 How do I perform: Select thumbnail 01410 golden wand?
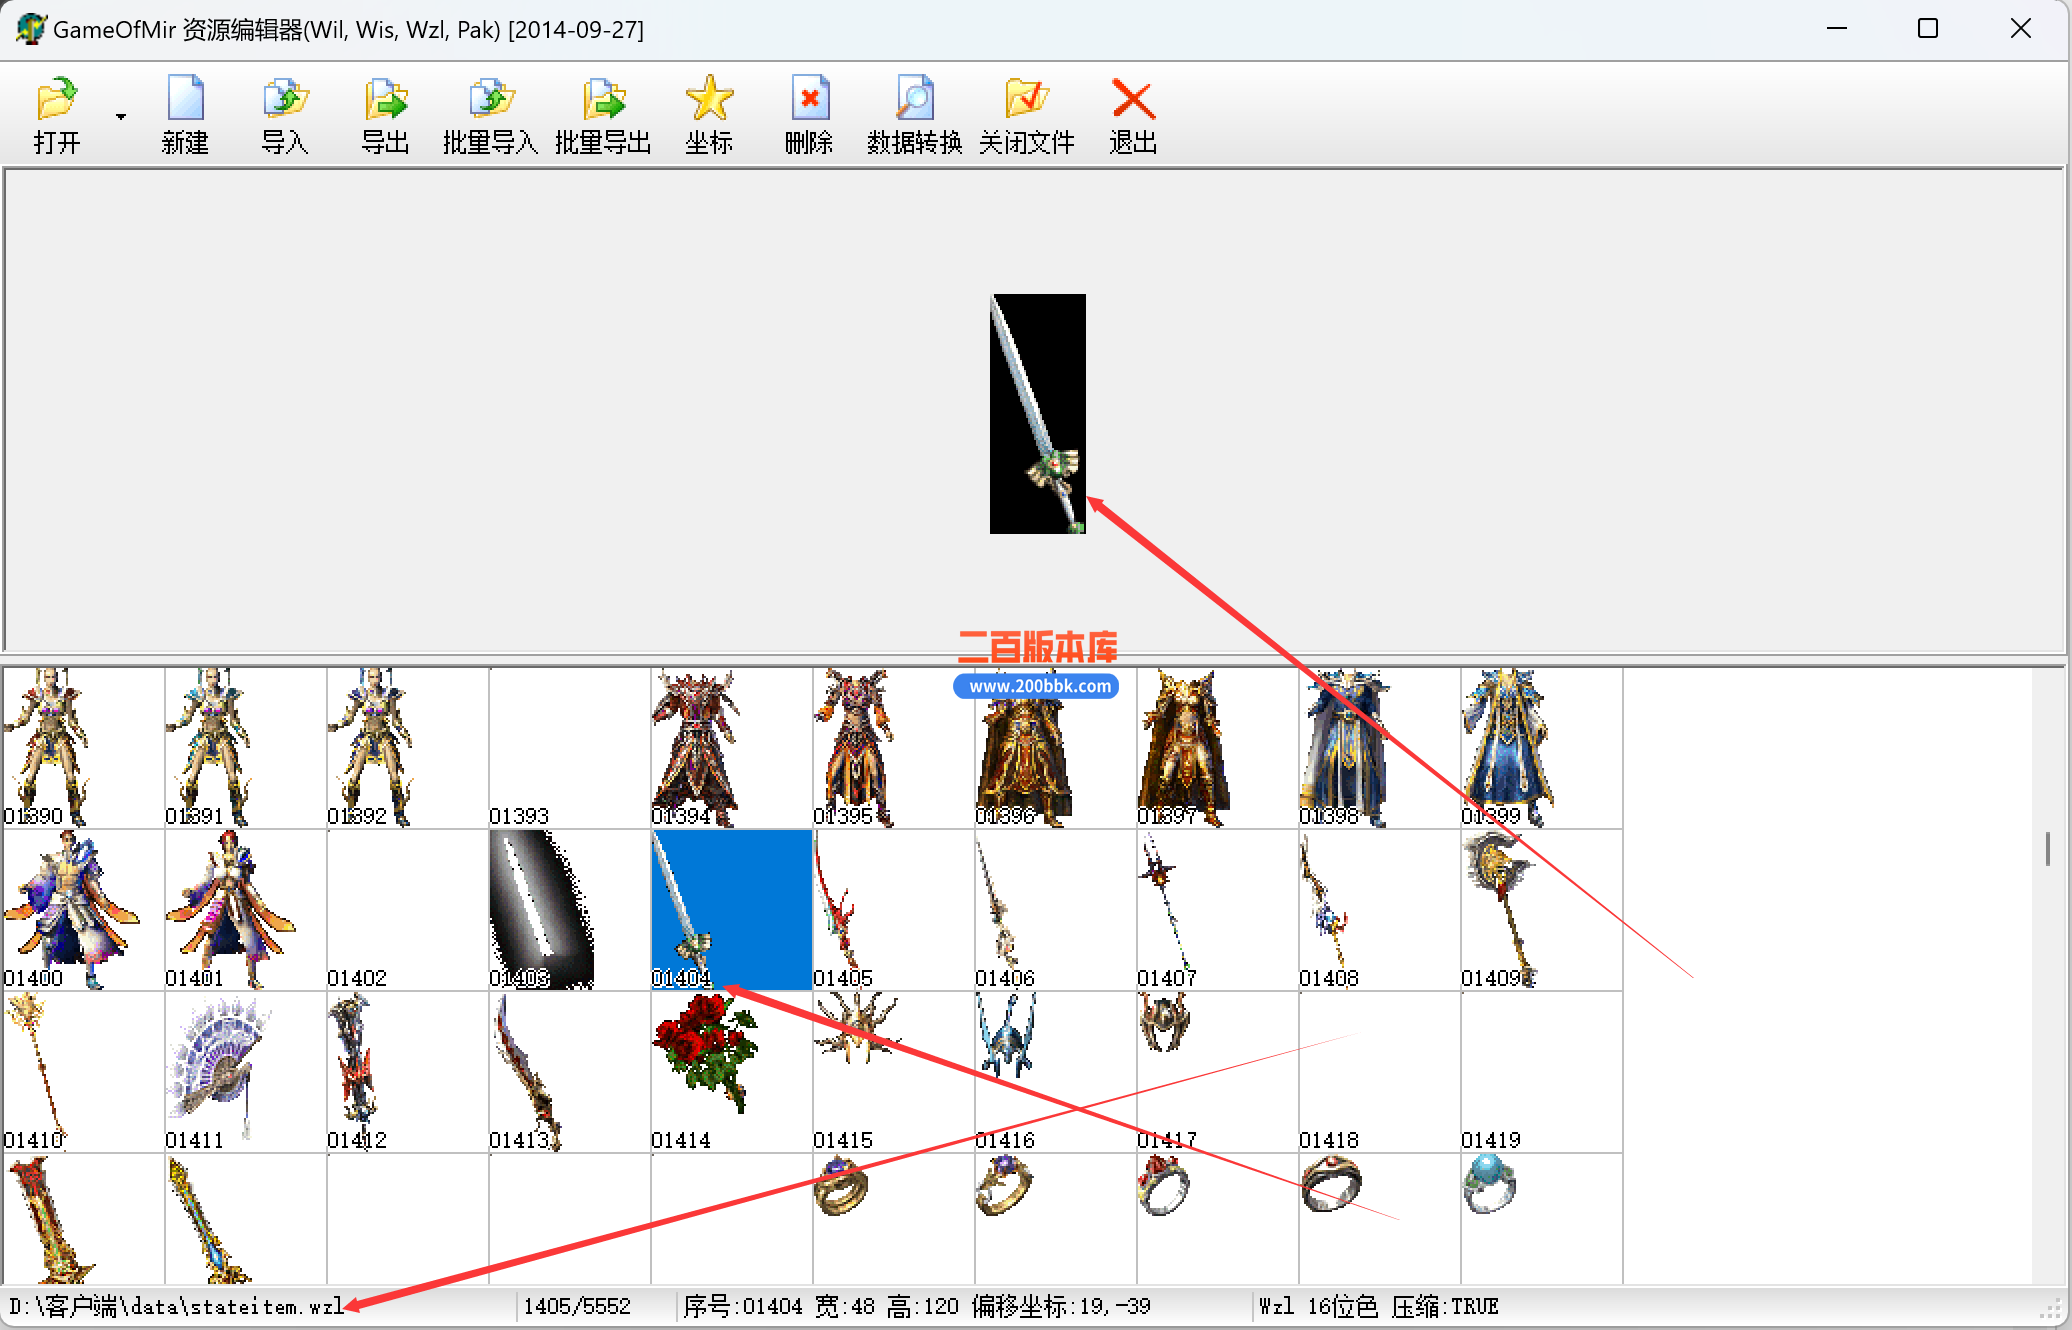[x=84, y=1072]
